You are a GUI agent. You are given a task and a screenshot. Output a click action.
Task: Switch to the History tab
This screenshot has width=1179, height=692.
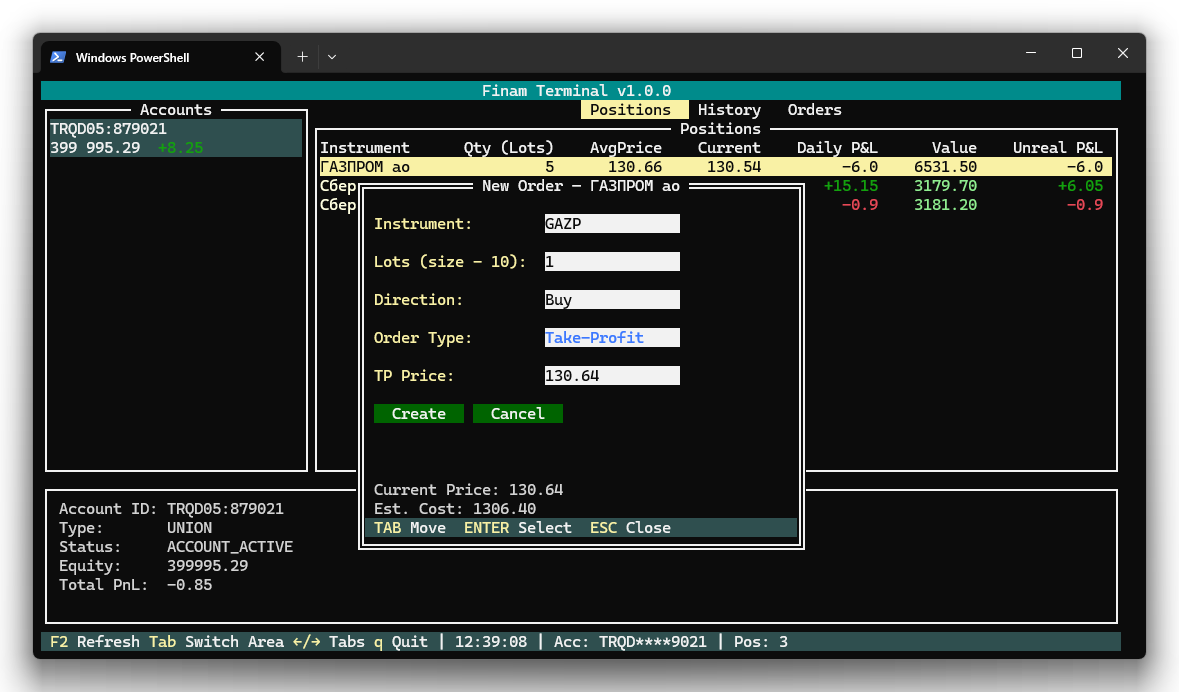729,110
